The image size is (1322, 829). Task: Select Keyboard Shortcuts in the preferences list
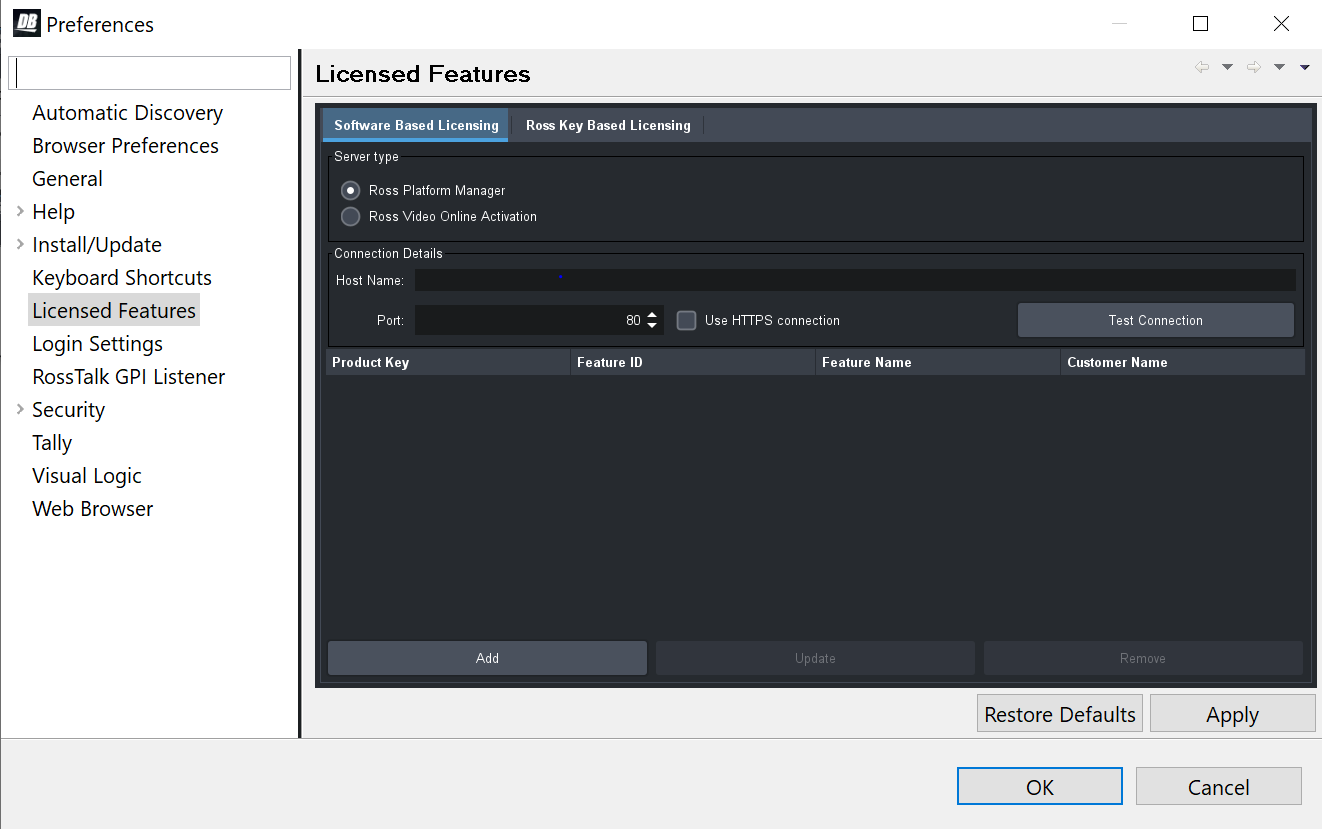click(121, 277)
